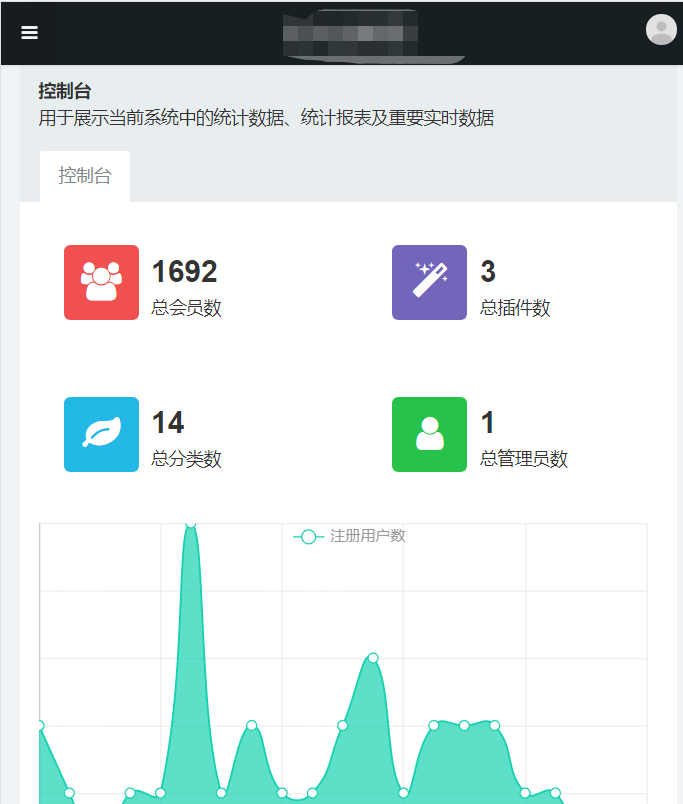Click the 总会员数 label
683x804 pixels.
click(x=186, y=308)
